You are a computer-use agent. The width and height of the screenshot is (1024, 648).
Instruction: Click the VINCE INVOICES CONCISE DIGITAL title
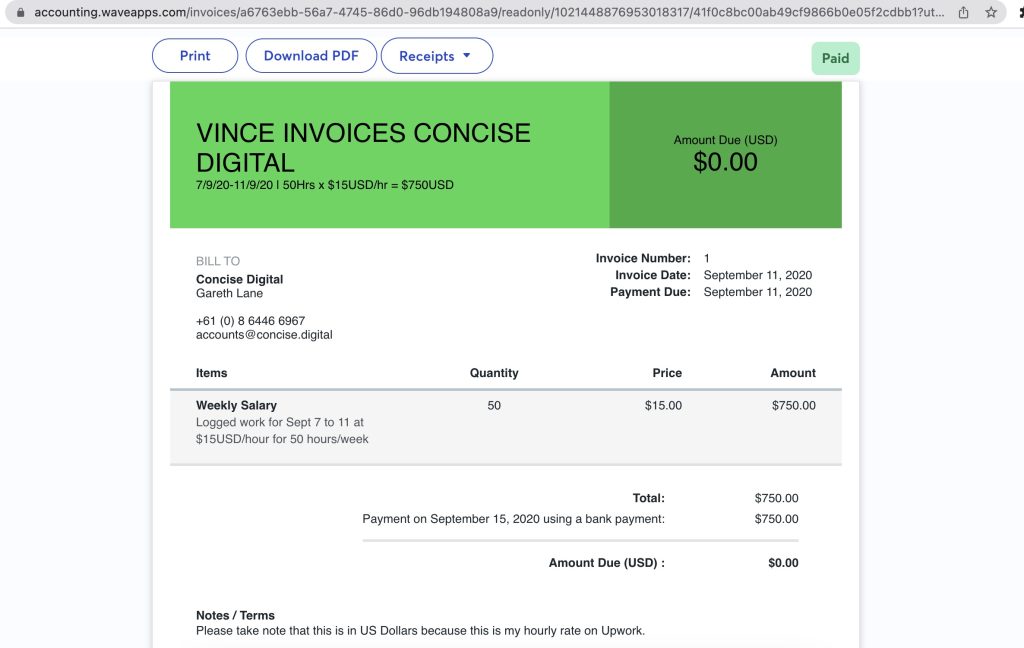point(363,147)
